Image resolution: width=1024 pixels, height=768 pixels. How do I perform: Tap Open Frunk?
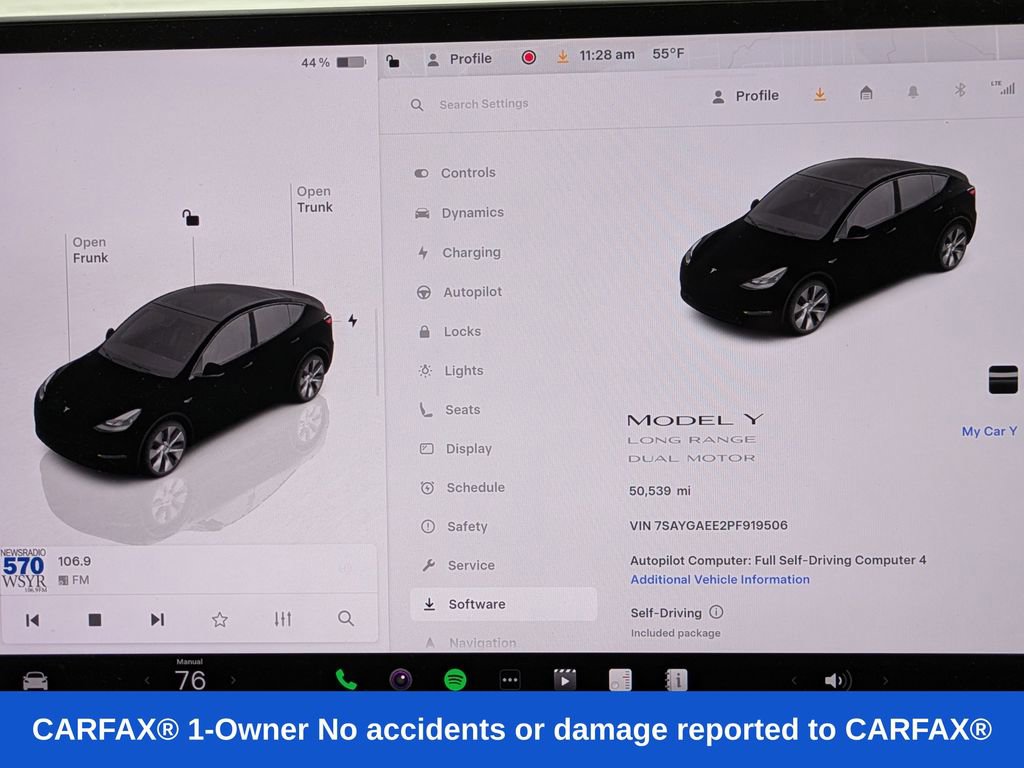click(90, 250)
